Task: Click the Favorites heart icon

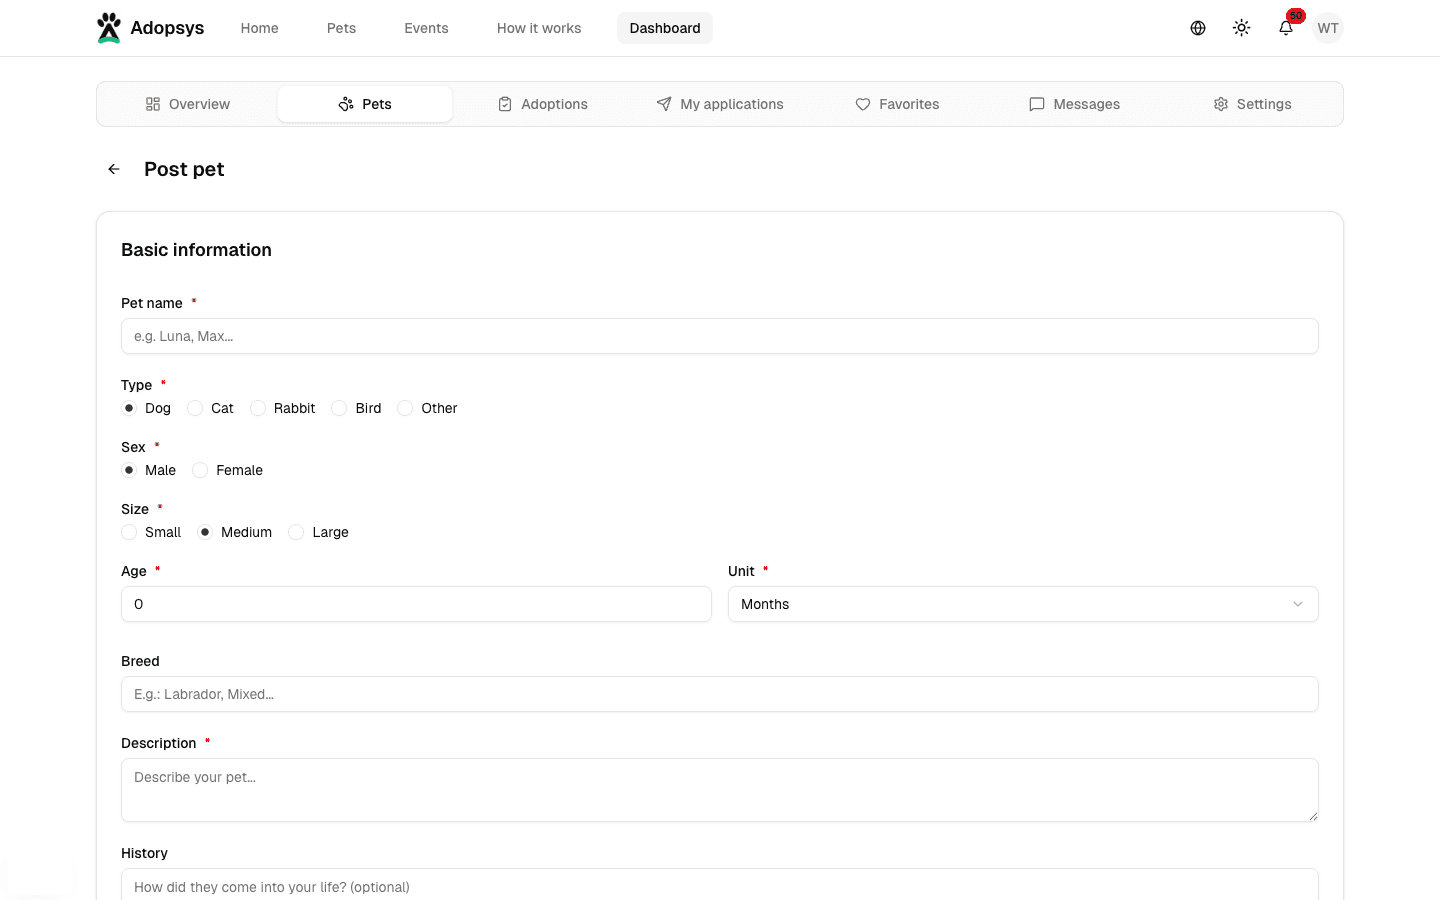Action: point(862,104)
